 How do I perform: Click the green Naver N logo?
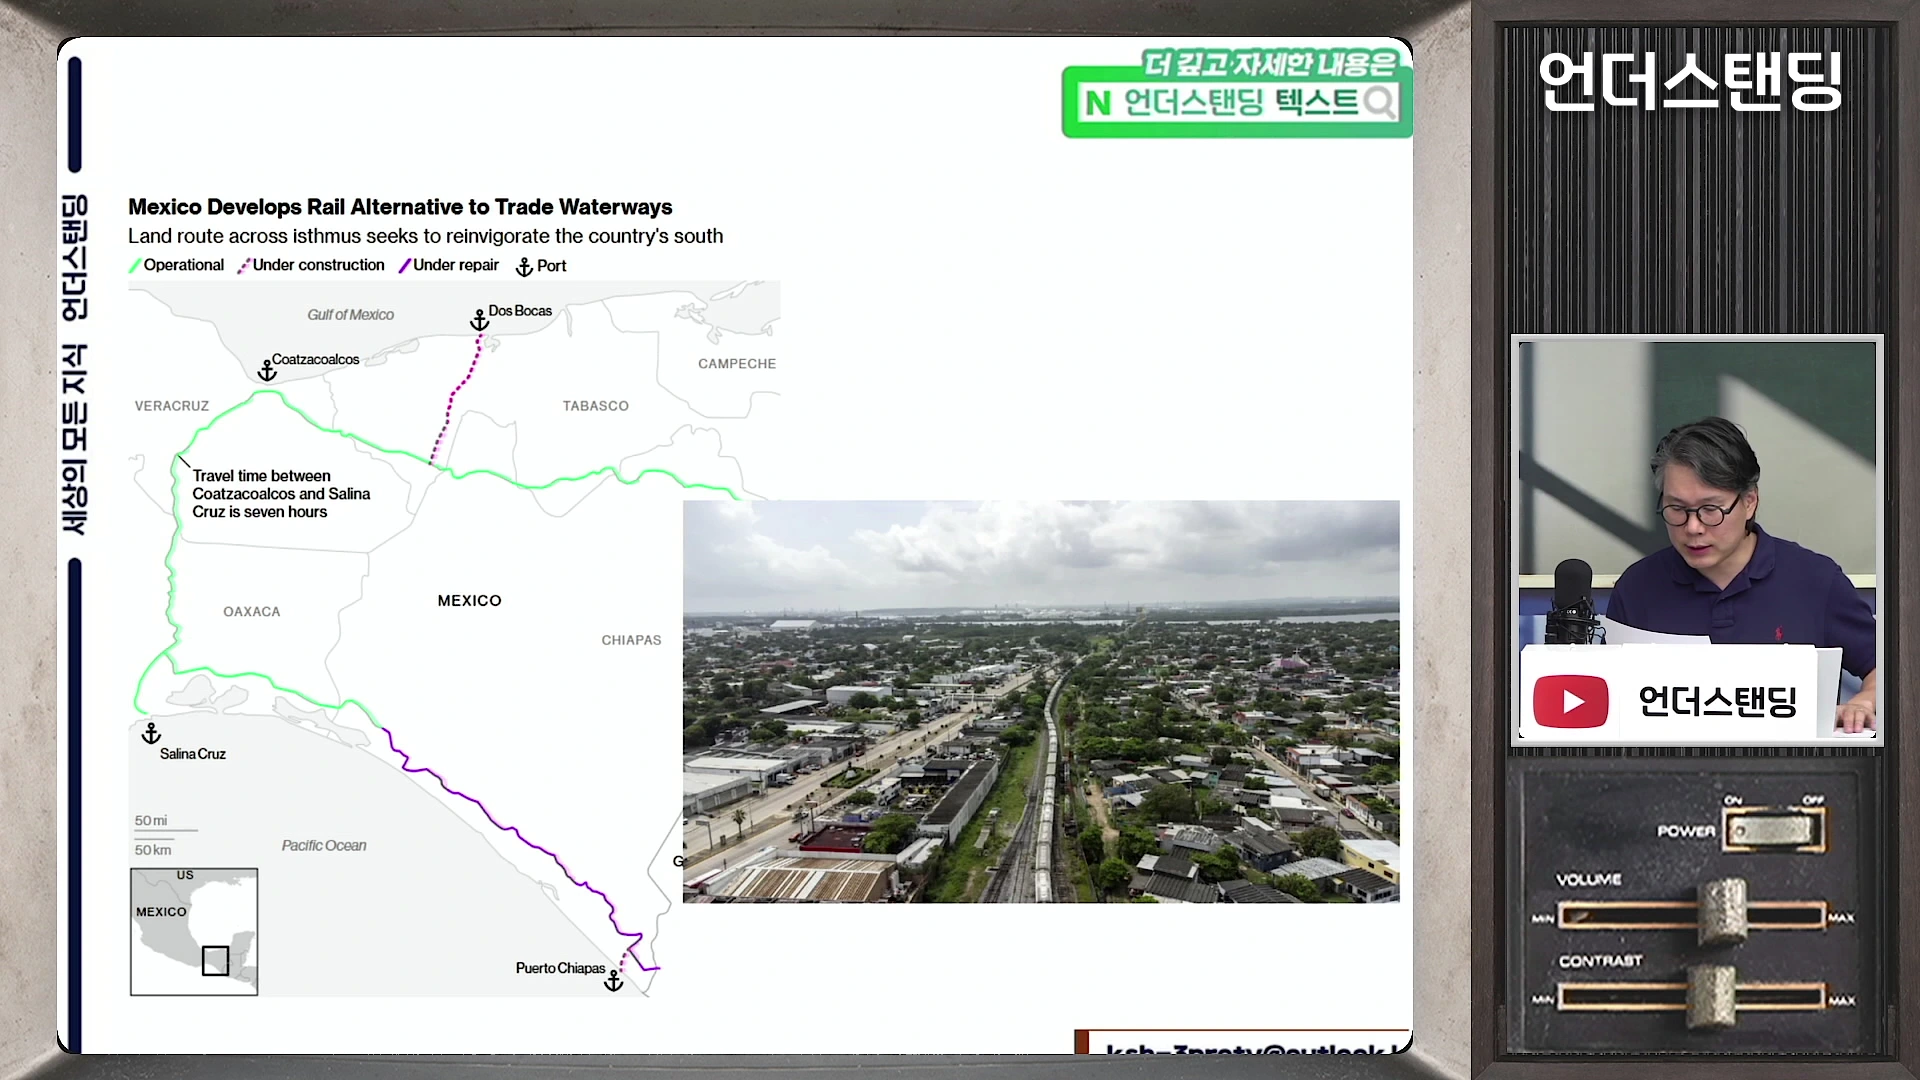tap(1098, 103)
